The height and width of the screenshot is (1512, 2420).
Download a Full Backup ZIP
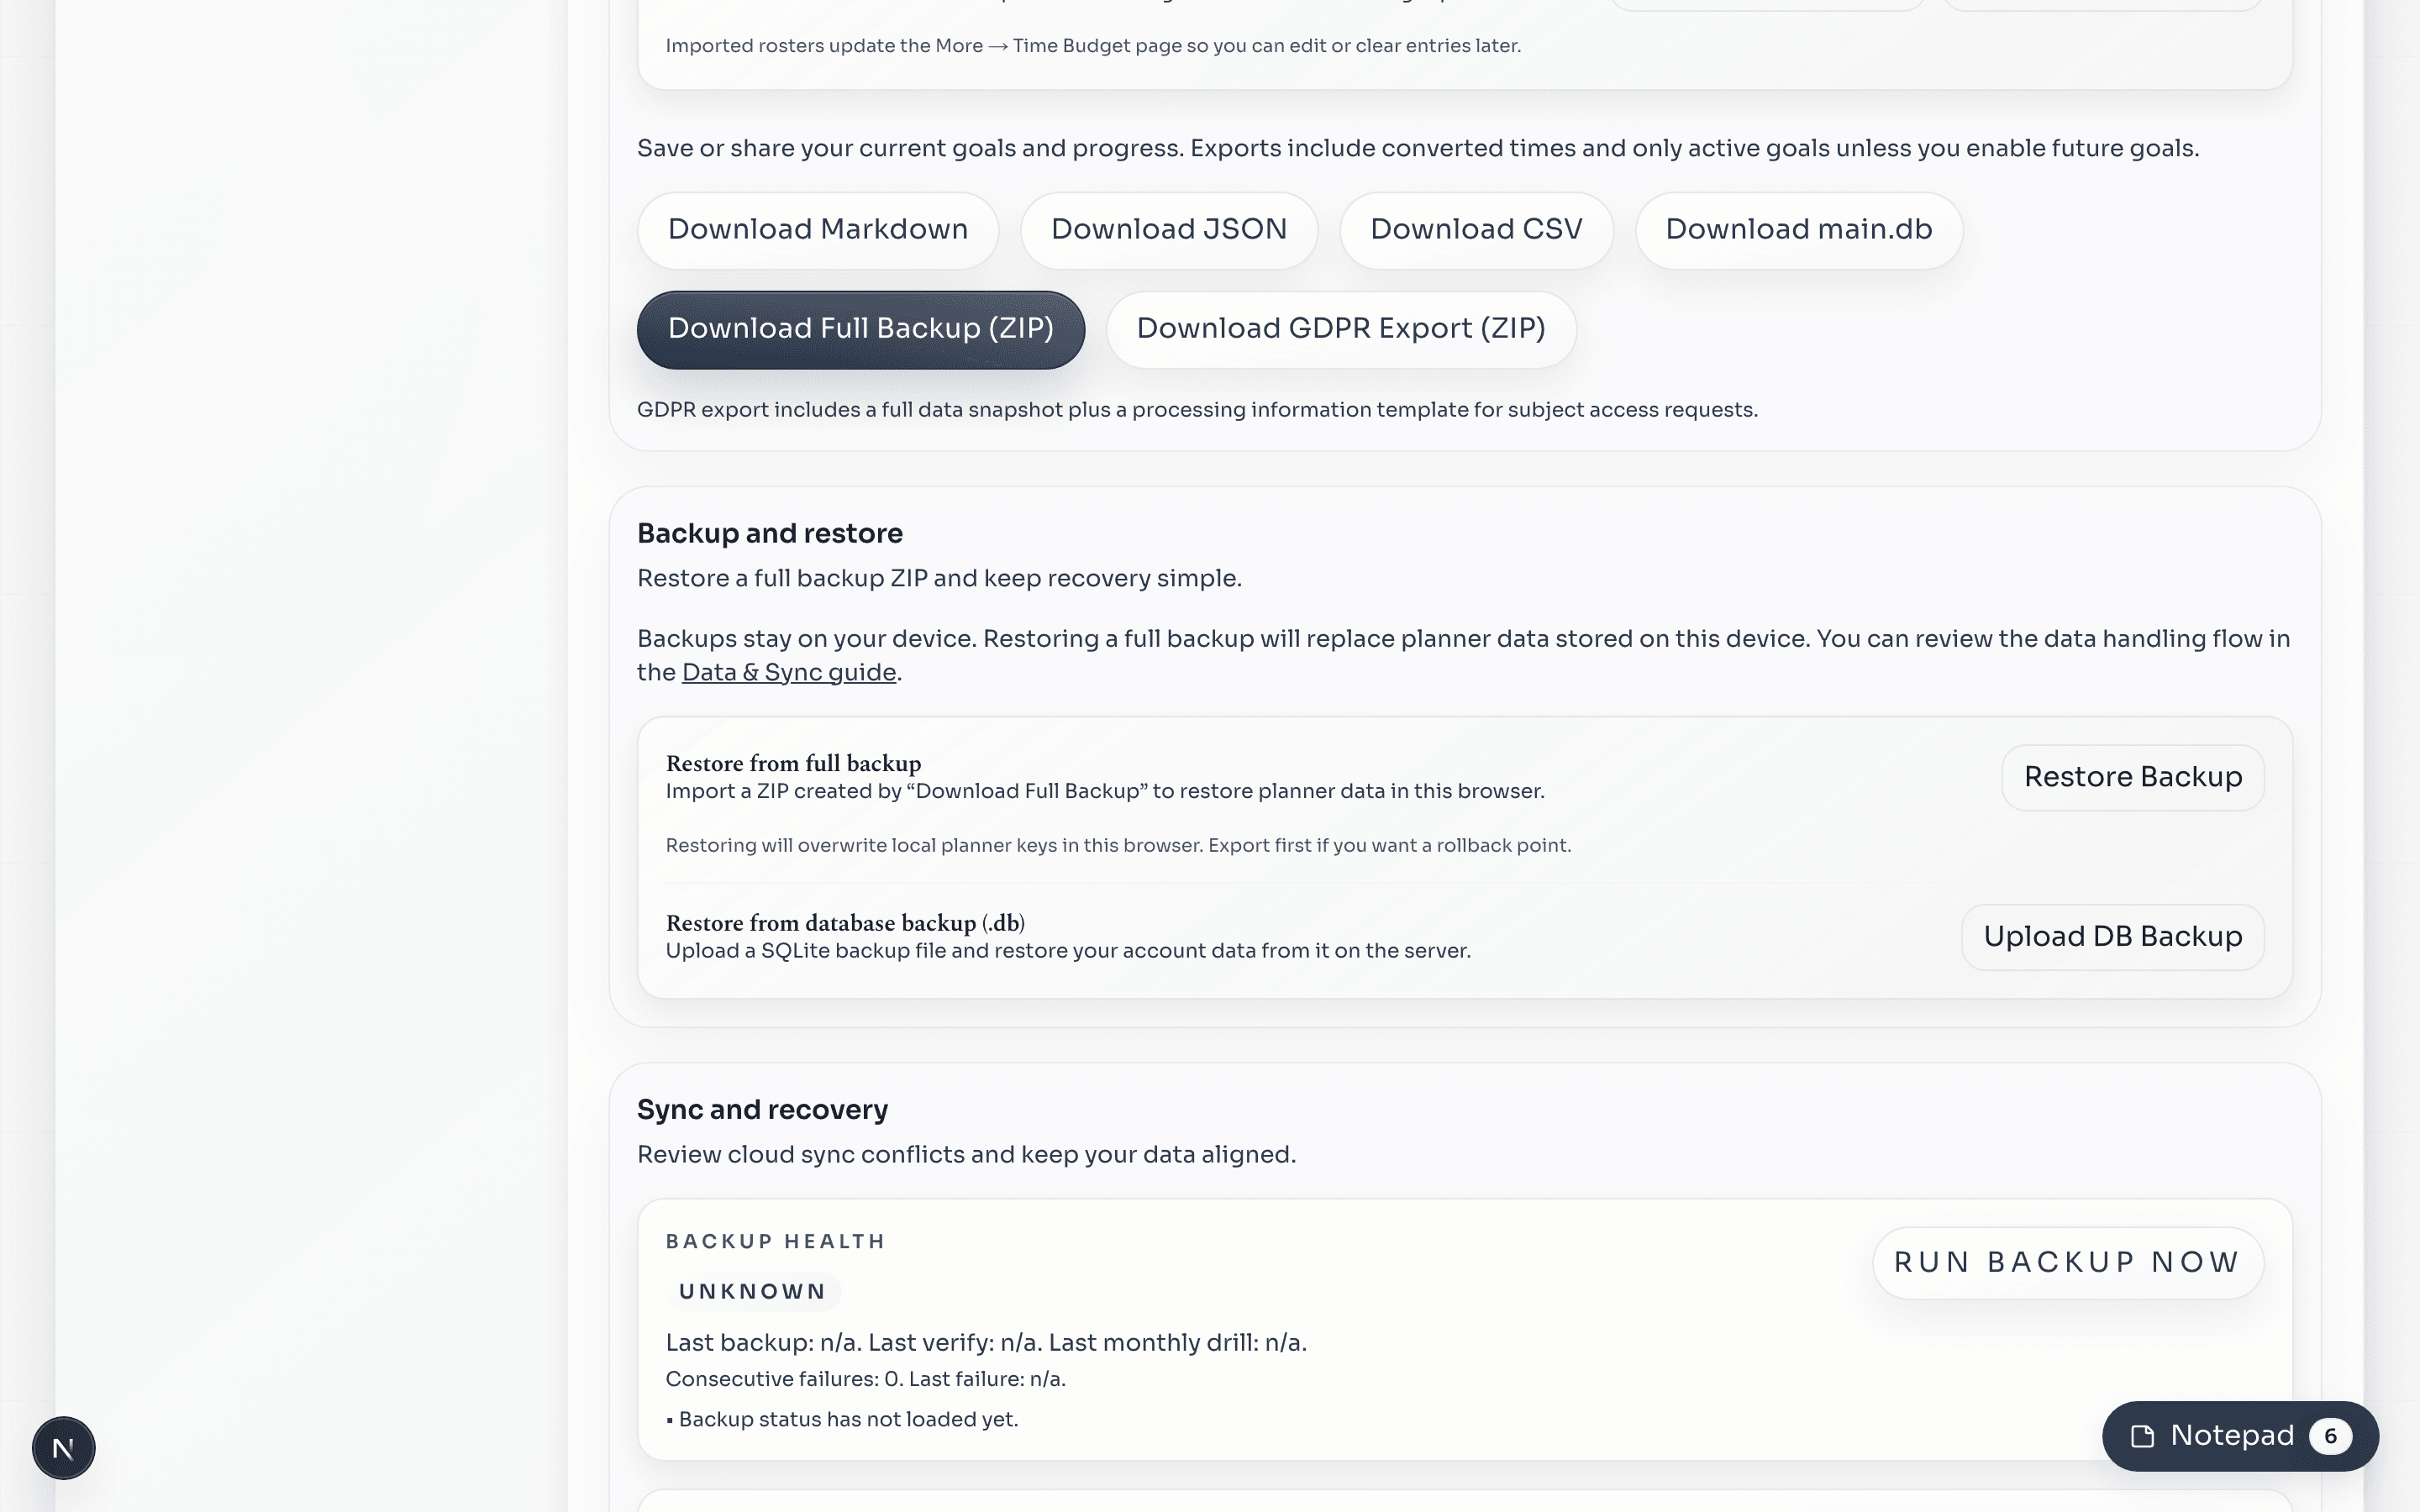click(x=861, y=328)
